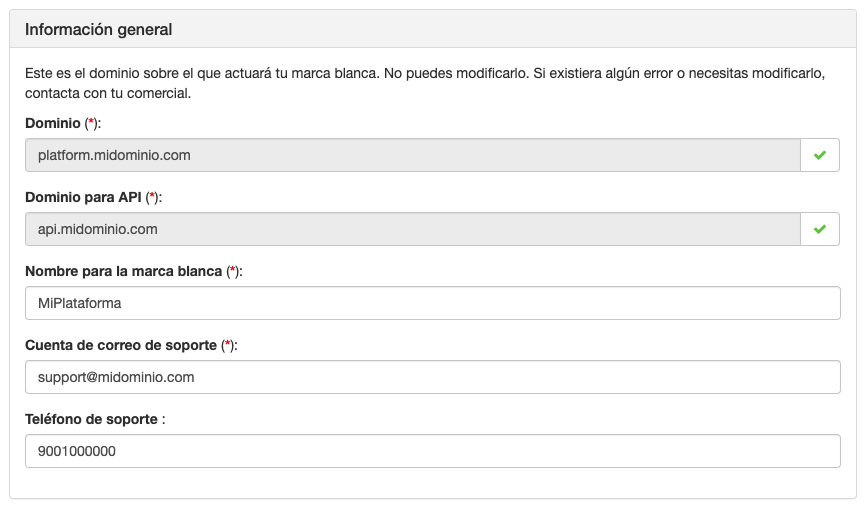This screenshot has width=865, height=509.
Task: Click the 'contacta con tu comercial' text
Action: [x=108, y=94]
